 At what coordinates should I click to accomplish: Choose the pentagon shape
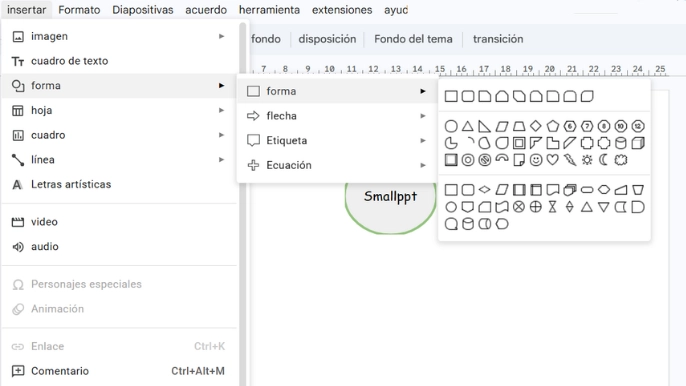(553, 126)
